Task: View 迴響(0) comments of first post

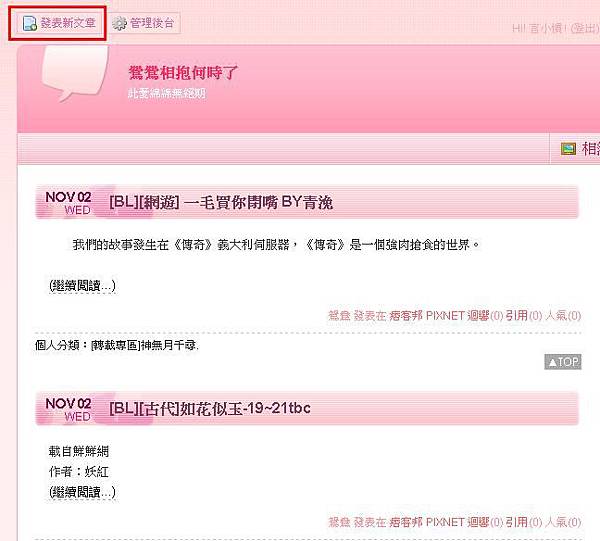Action: click(x=485, y=316)
